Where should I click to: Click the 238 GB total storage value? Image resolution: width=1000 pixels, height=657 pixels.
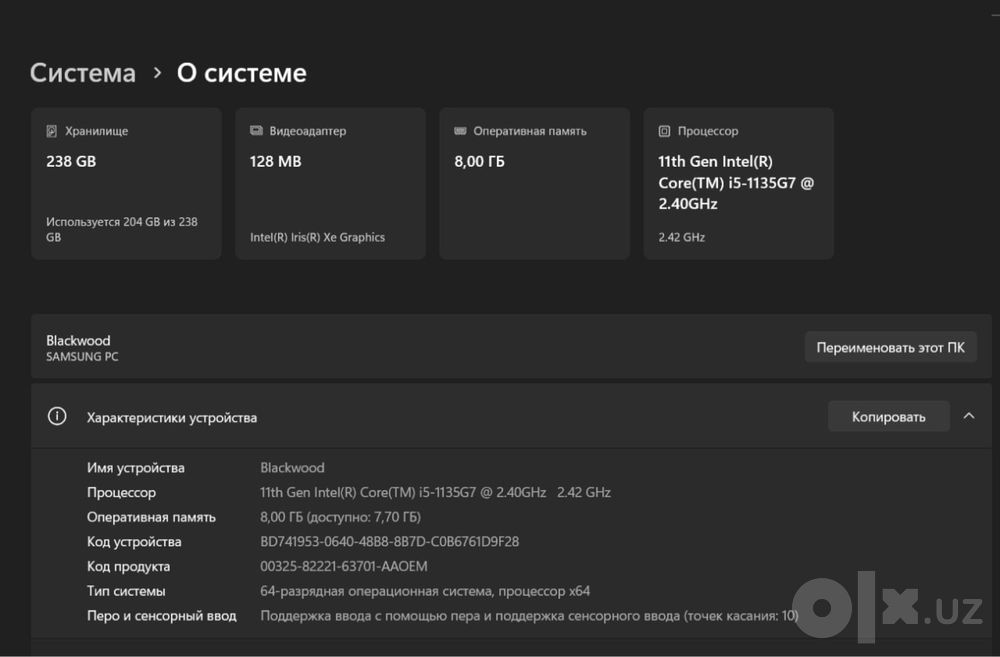pyautogui.click(x=71, y=161)
